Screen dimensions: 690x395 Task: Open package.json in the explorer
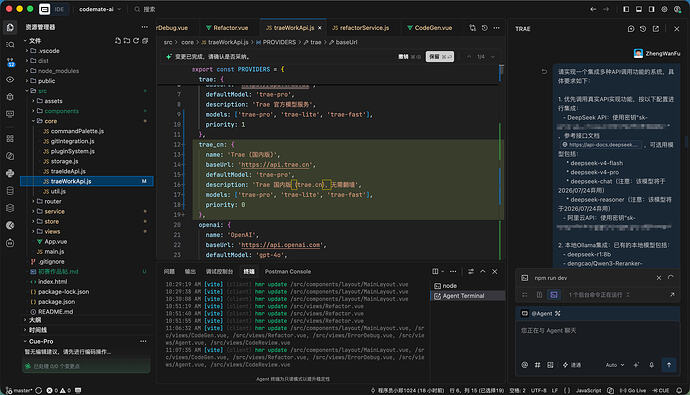[56, 302]
